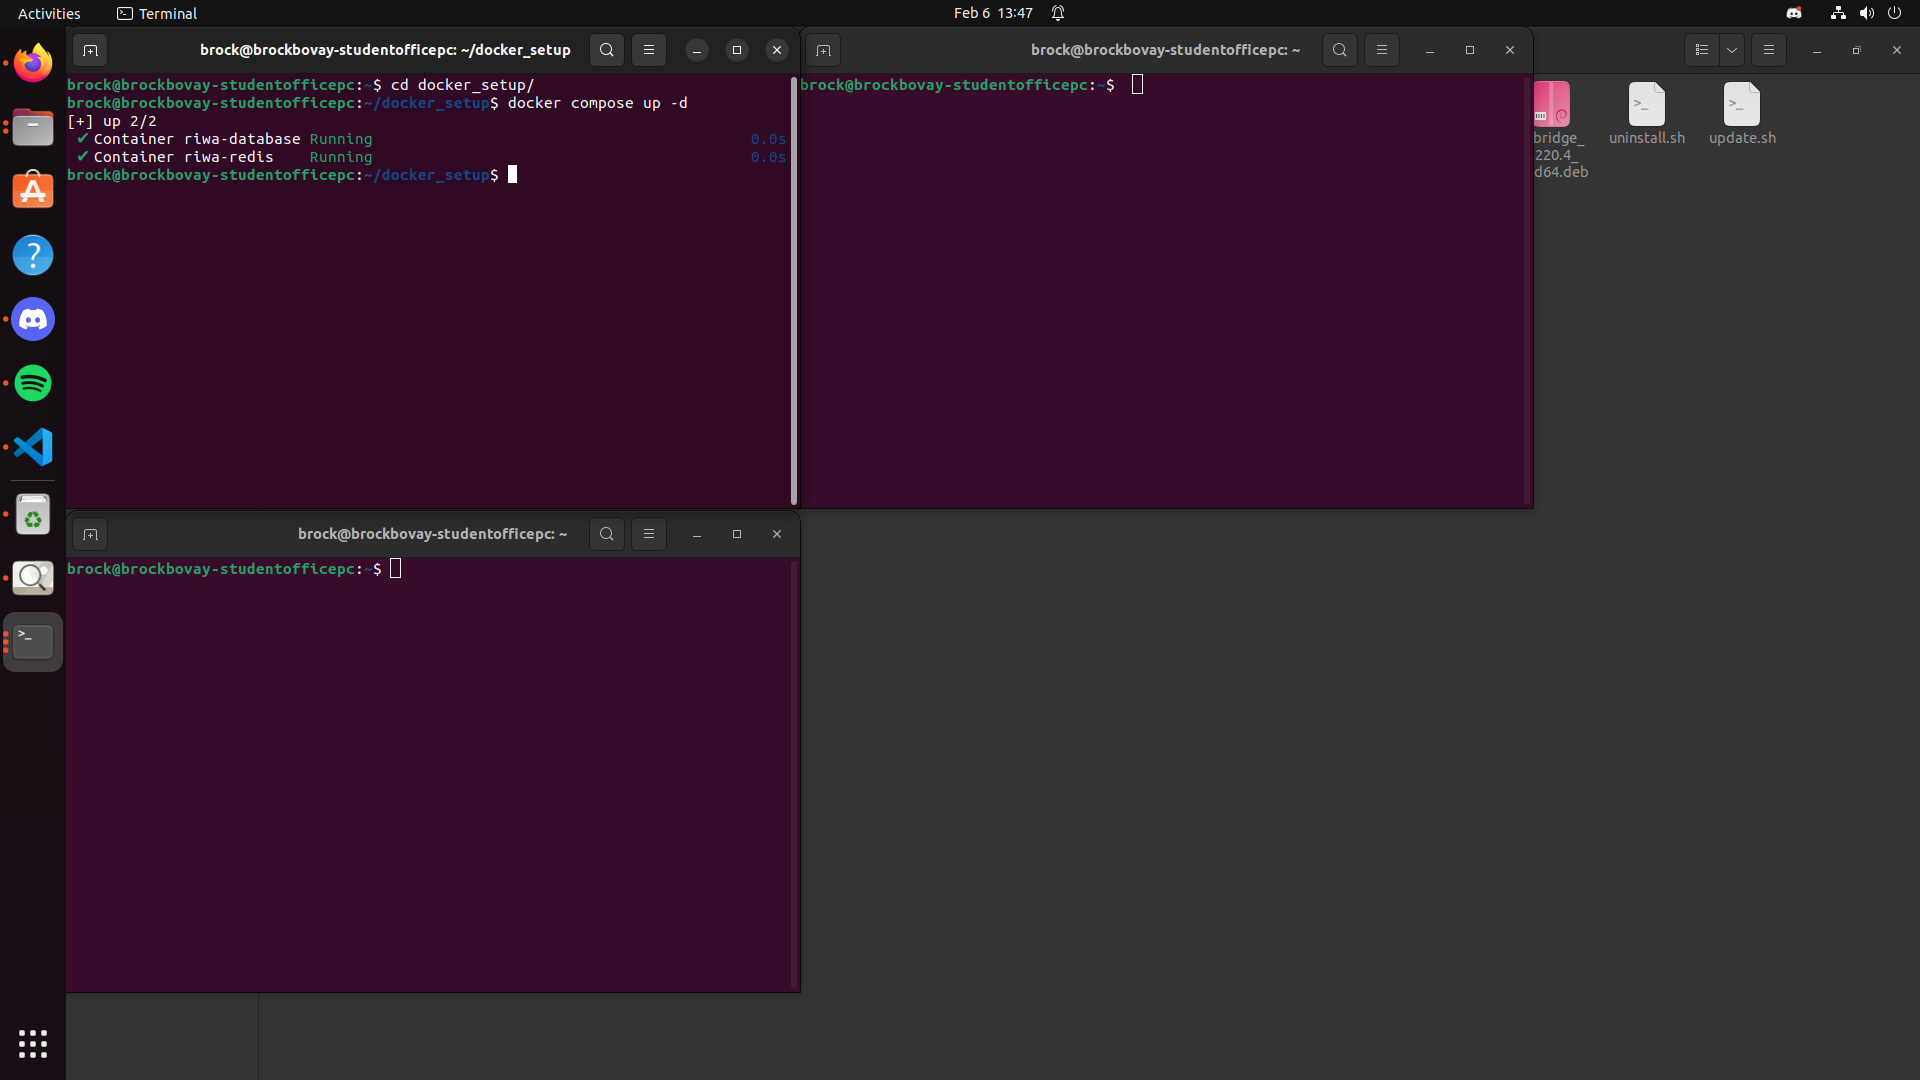Close the docker_setup terminal window
The height and width of the screenshot is (1080, 1920).
(777, 50)
